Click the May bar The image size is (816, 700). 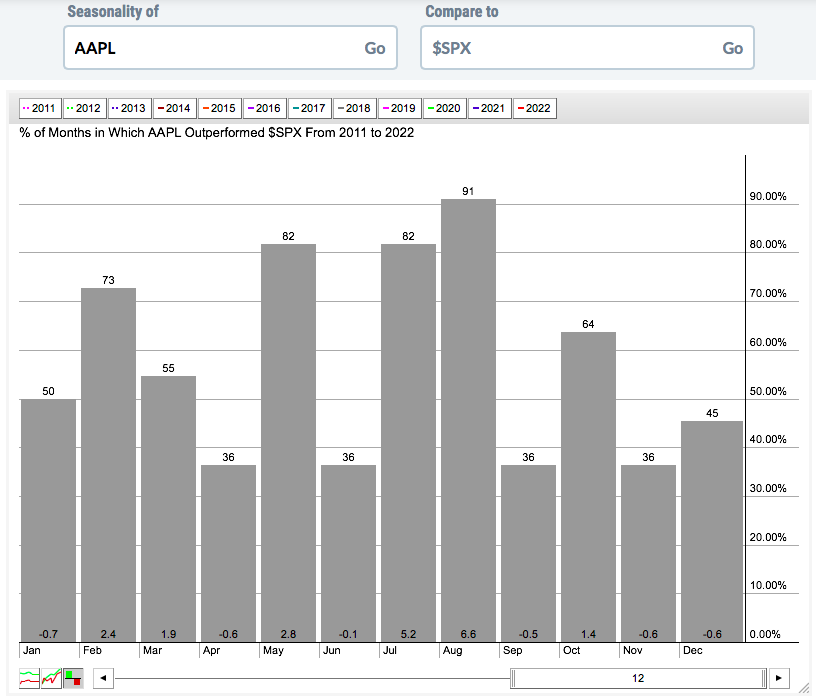tap(288, 443)
